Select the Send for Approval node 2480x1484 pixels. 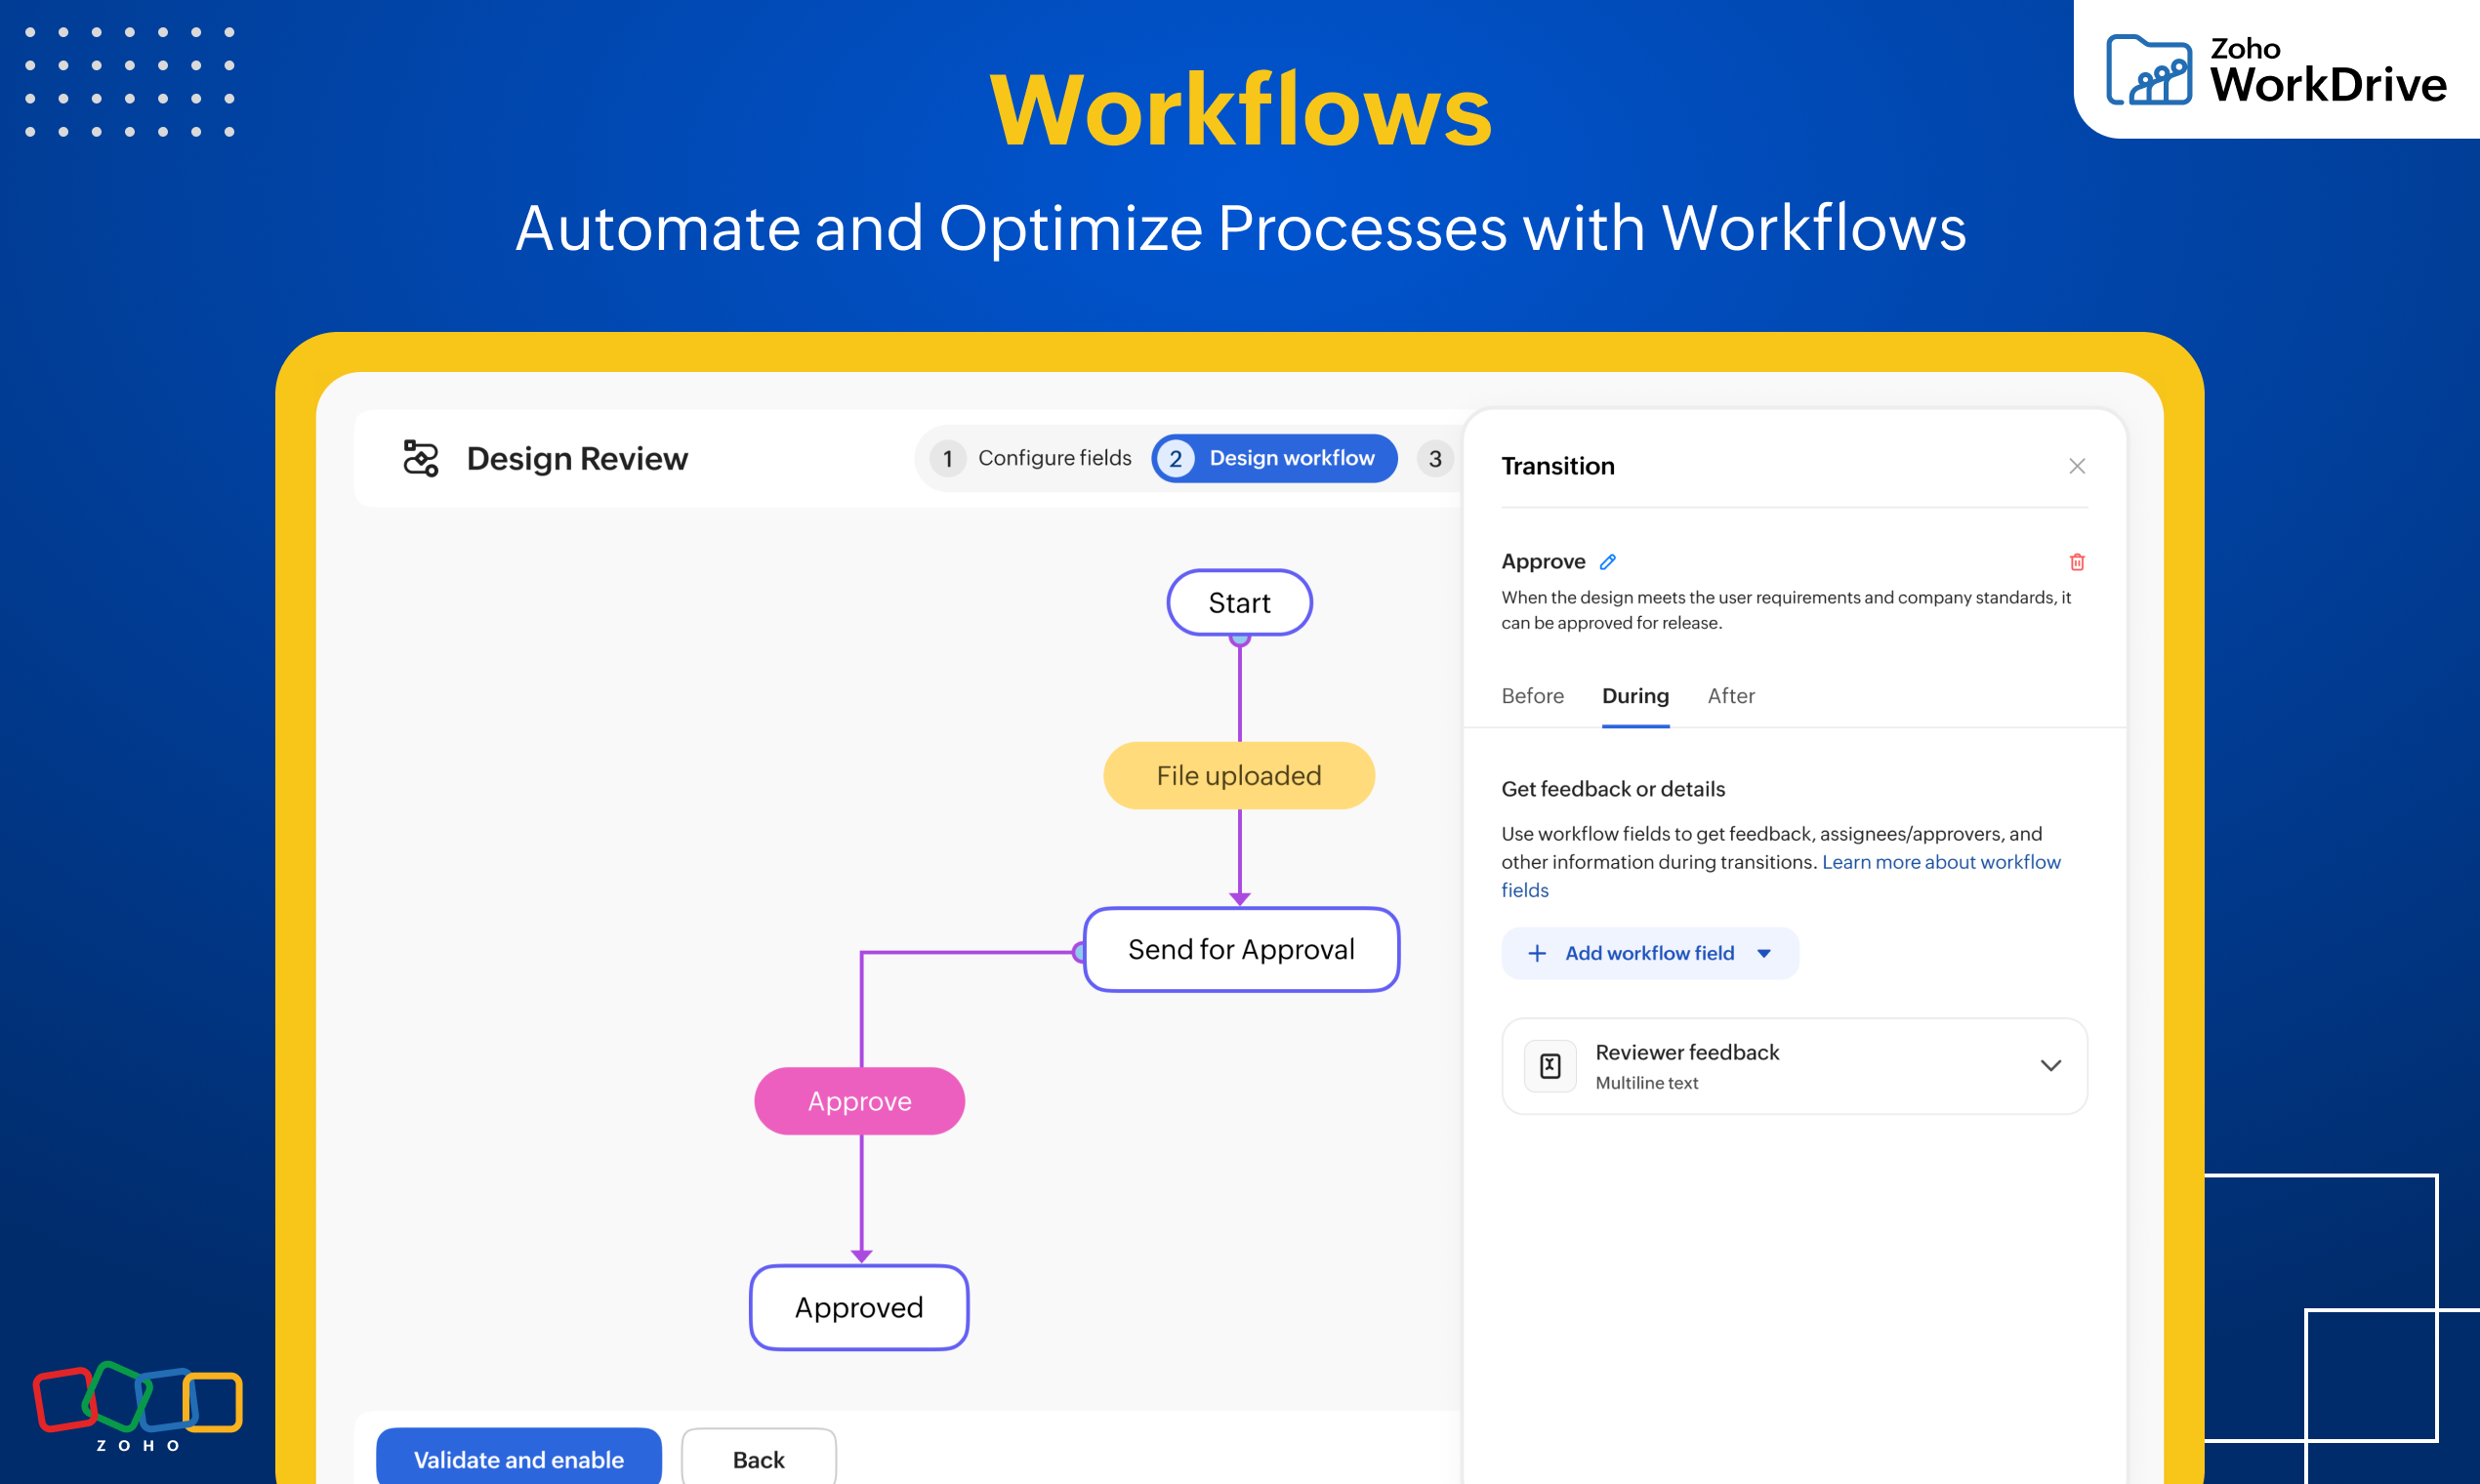pyautogui.click(x=1240, y=949)
